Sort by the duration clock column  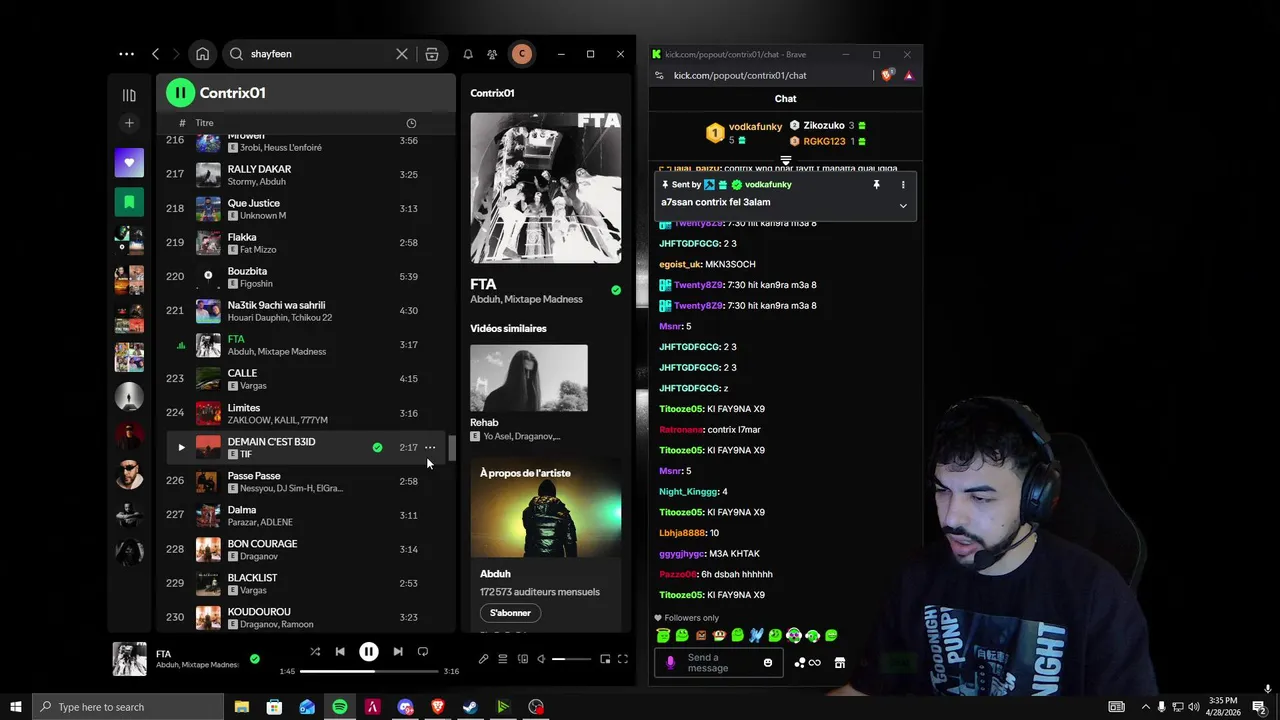click(x=411, y=123)
